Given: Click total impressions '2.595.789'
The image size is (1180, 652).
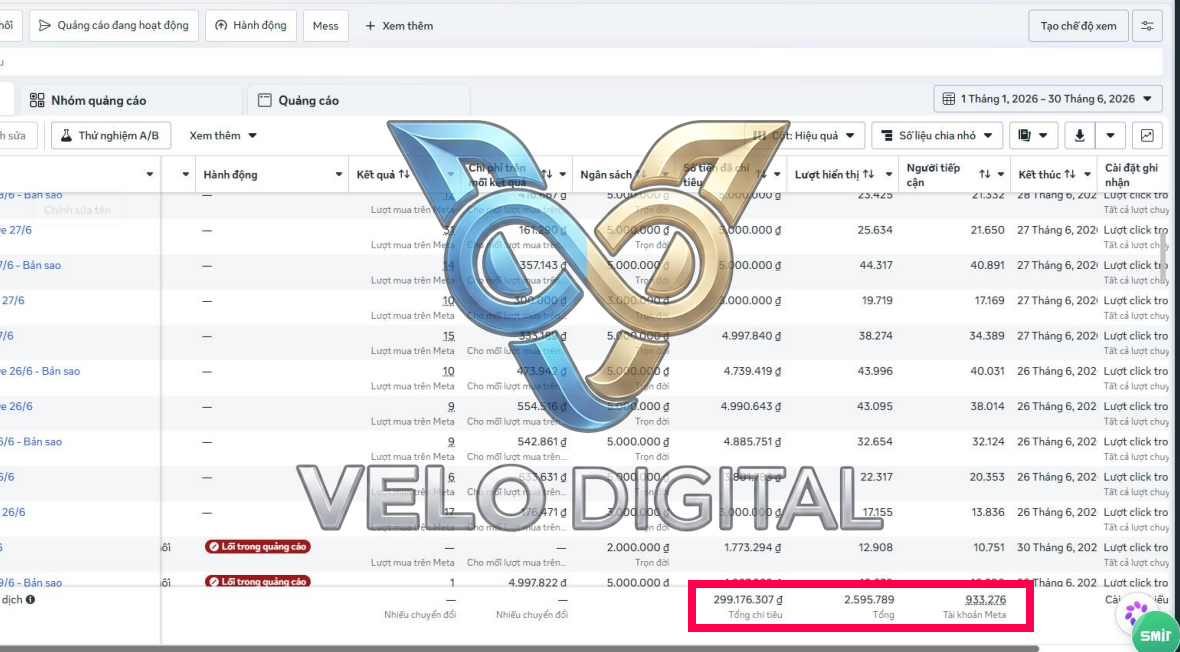Looking at the screenshot, I should click(x=869, y=600).
